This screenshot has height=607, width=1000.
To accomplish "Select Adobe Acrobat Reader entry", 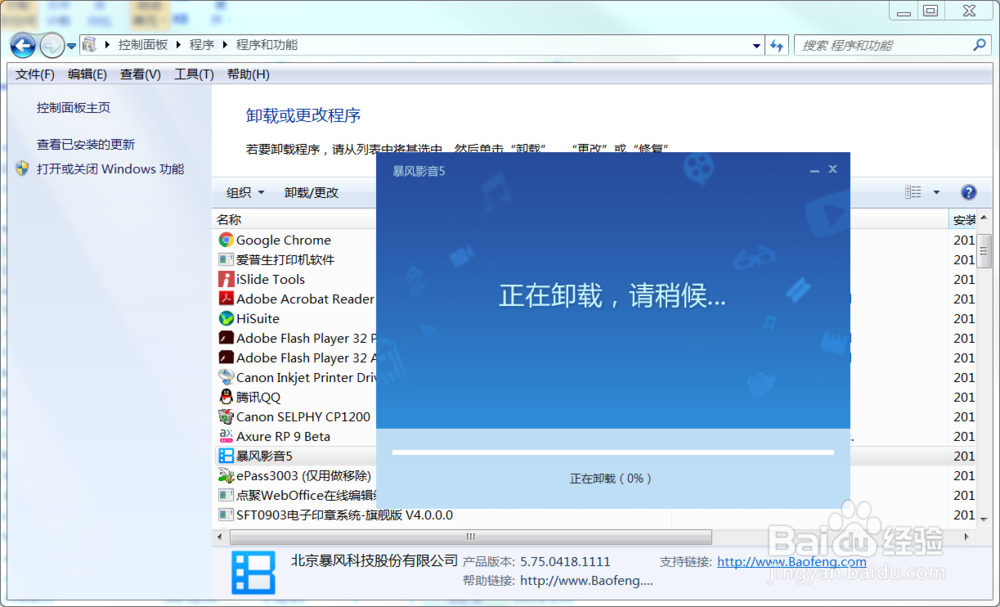I will point(305,299).
